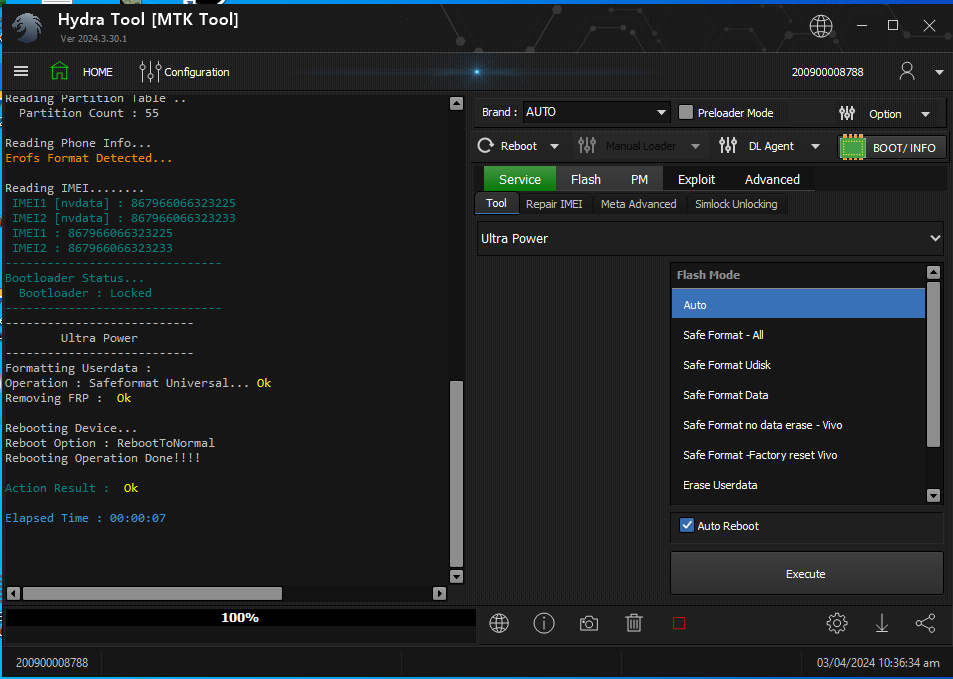Click Flash Mode list scroll up arrow
Viewport: 953px width, 679px height.
[x=934, y=272]
